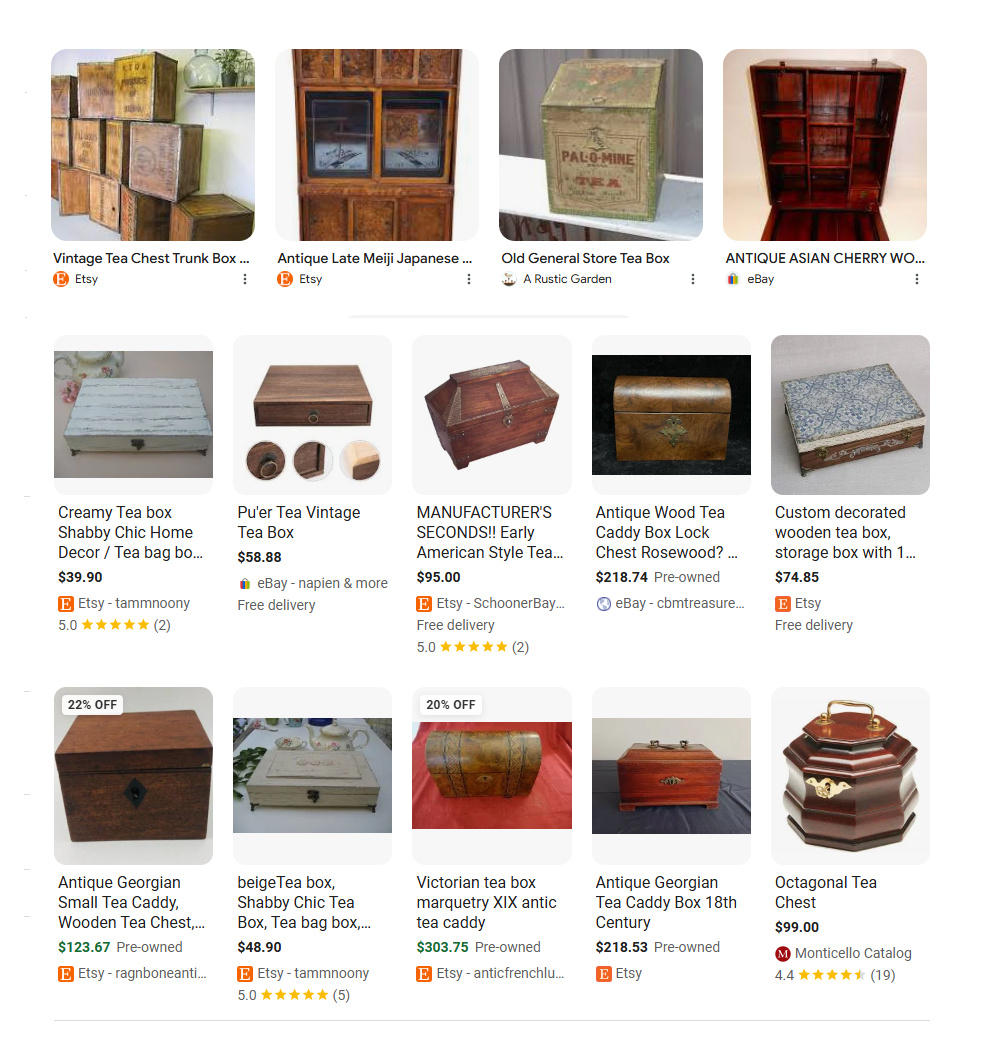This screenshot has height=1041, width=986.
Task: Select the light wood corner variant of Pu'er Tea Box
Action: 360,460
